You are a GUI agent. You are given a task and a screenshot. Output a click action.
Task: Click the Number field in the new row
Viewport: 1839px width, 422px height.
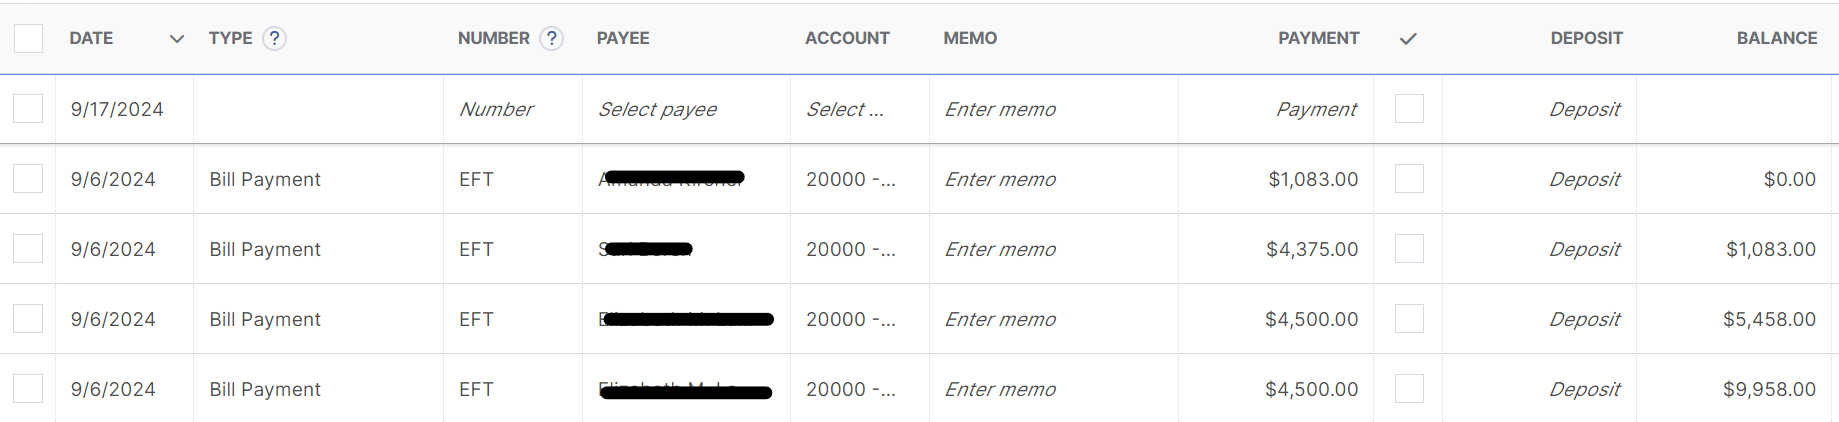[x=511, y=109]
